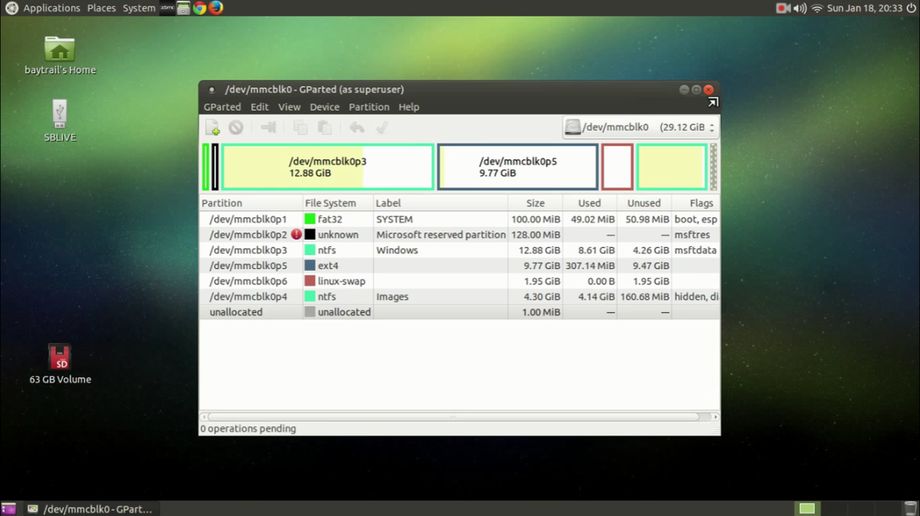The image size is (920, 516).
Task: Click the File System column header
Action: pyautogui.click(x=330, y=203)
